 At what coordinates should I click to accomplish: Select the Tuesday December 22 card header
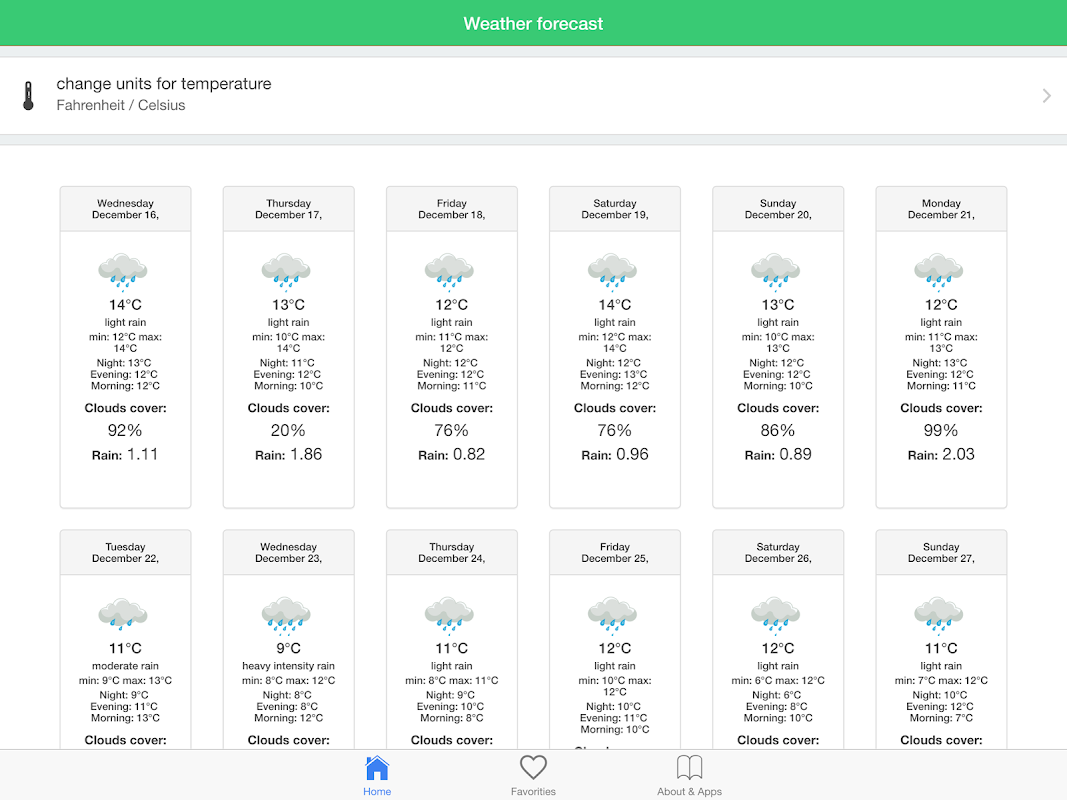click(x=125, y=552)
